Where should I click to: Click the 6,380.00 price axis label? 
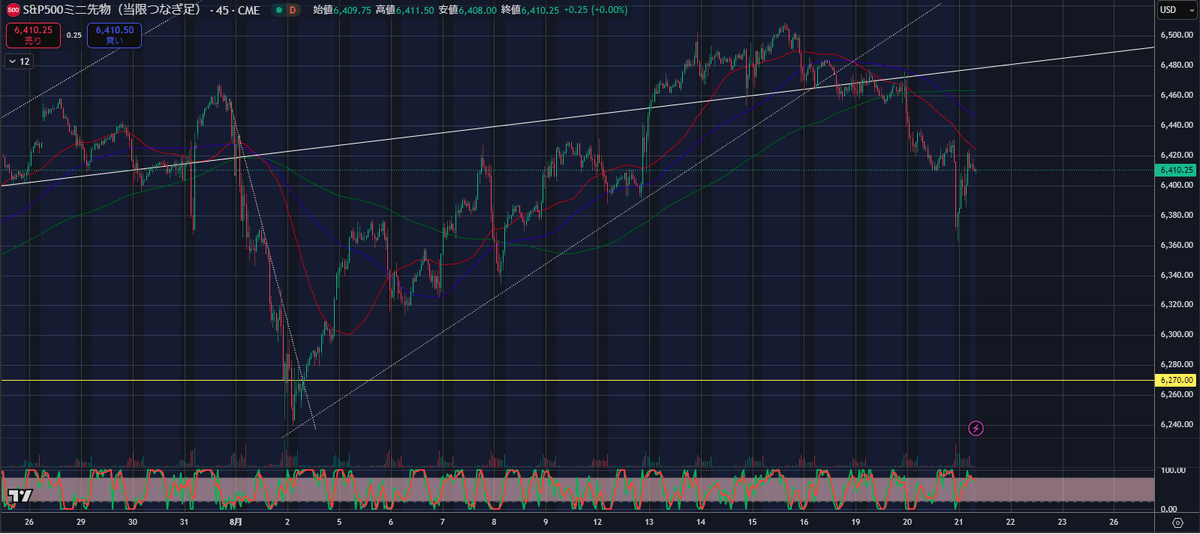(1175, 215)
